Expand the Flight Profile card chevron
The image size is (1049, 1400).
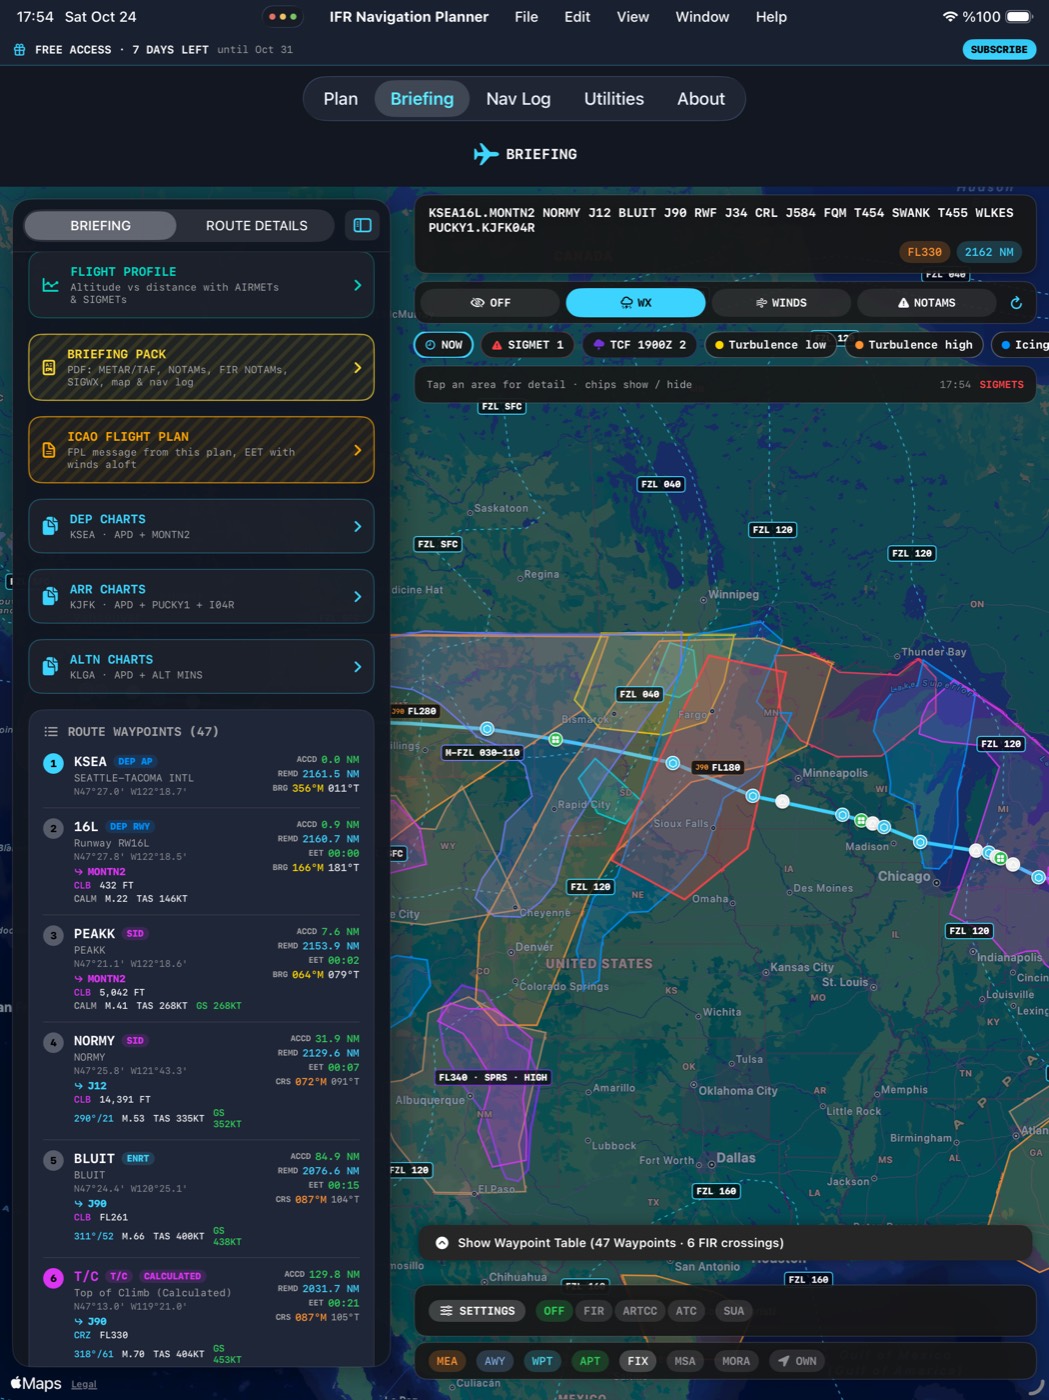[358, 285]
